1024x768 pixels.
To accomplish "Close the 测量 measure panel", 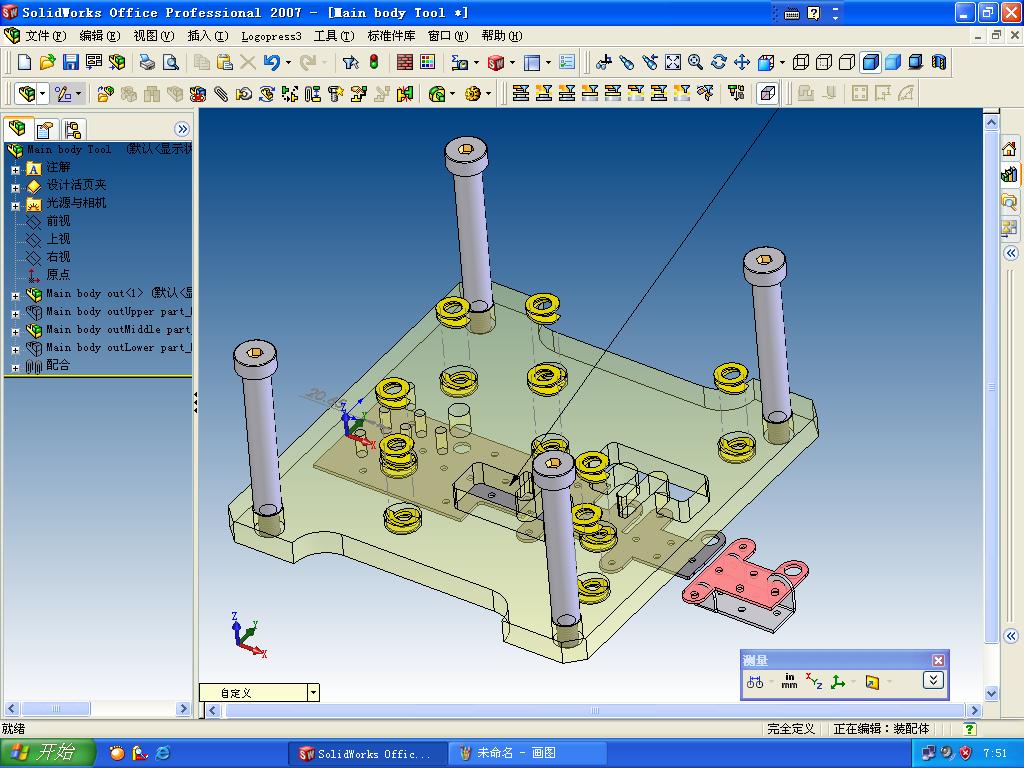I will point(938,660).
